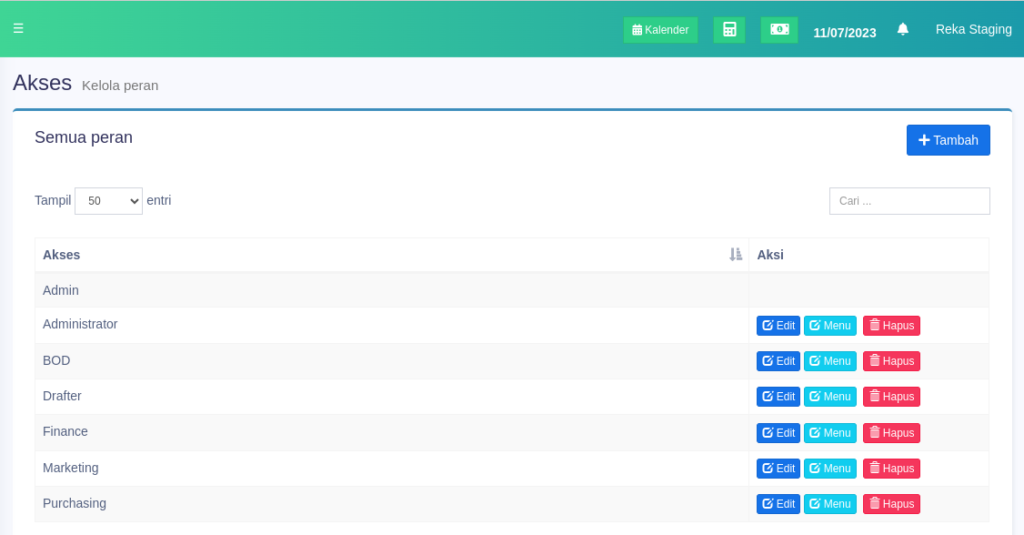The width and height of the screenshot is (1024, 535).
Task: Open Menu settings for Marketing role
Action: (x=830, y=468)
